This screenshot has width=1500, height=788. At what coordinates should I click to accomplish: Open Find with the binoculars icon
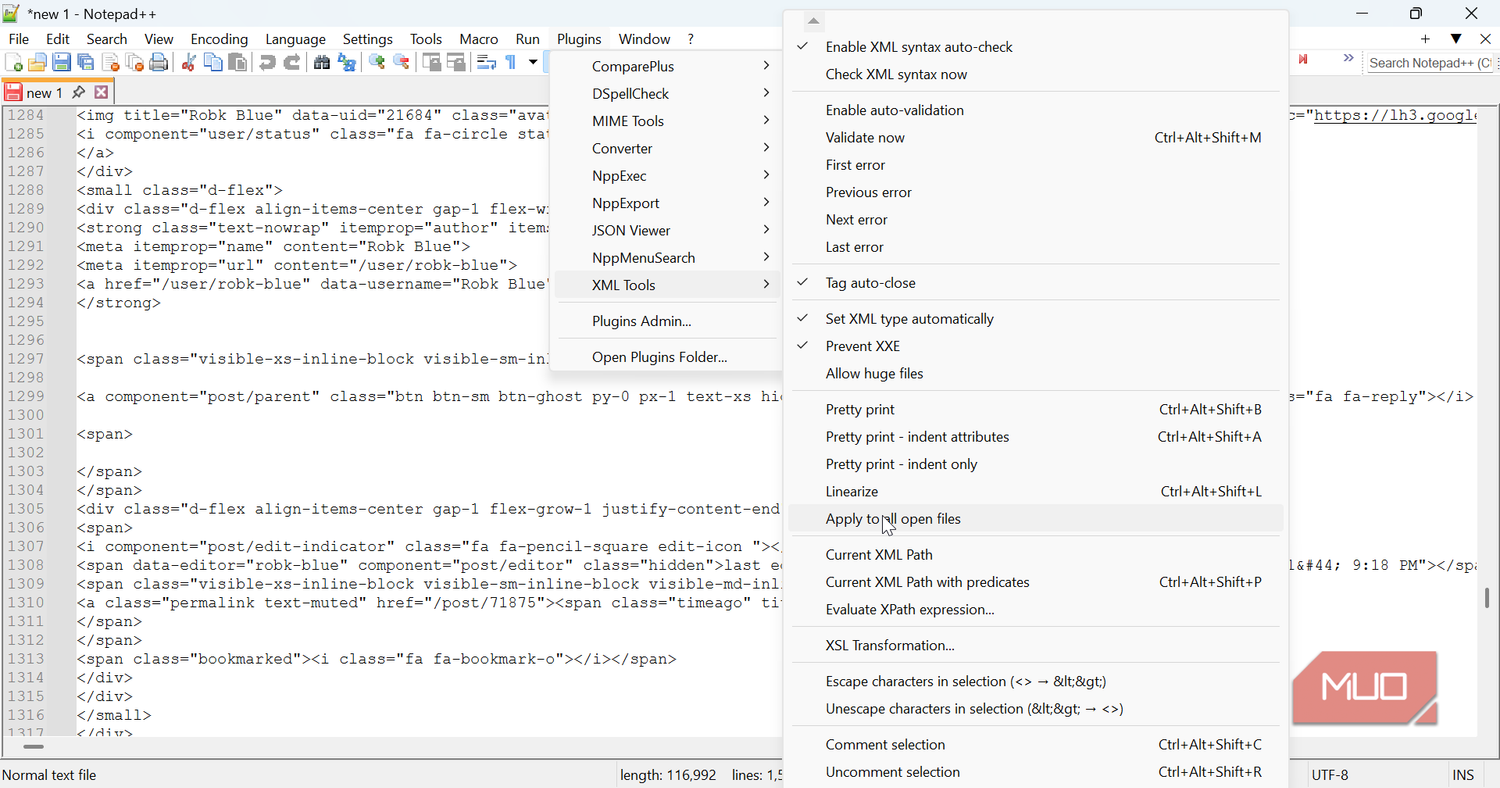click(322, 62)
